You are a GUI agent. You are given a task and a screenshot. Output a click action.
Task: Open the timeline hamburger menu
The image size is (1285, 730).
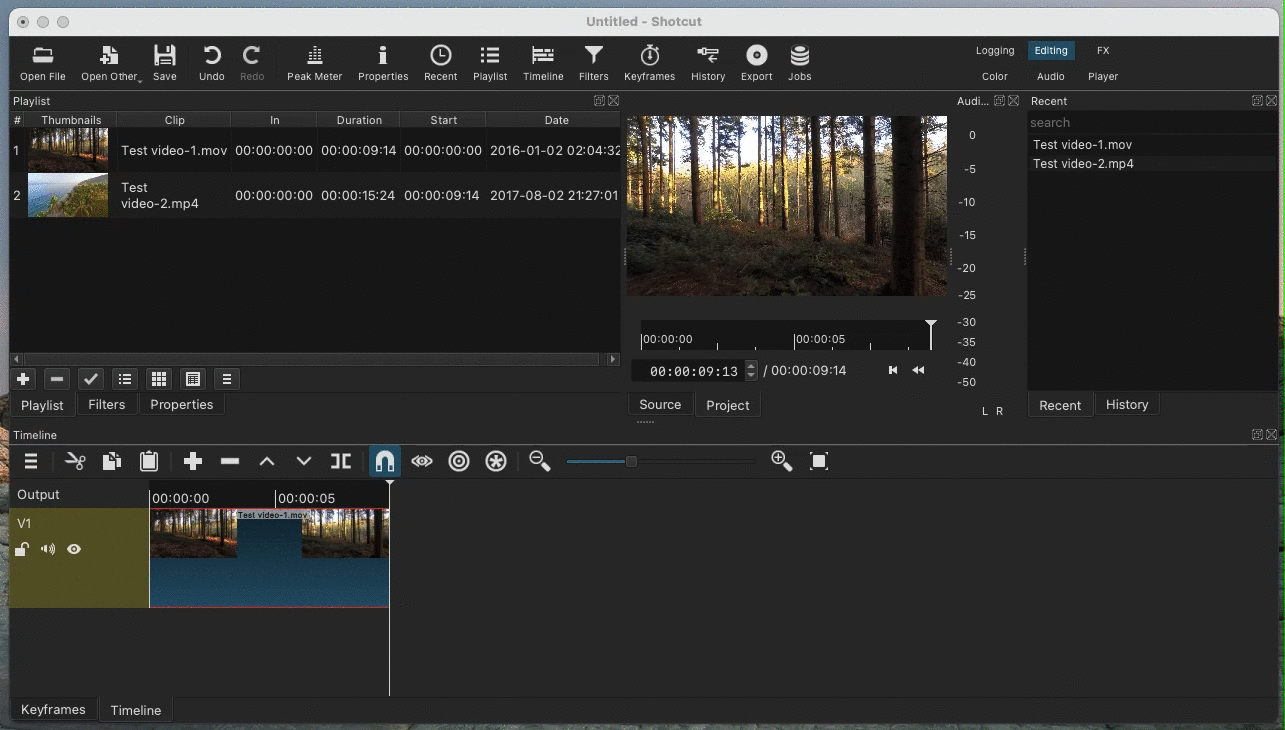(x=31, y=461)
